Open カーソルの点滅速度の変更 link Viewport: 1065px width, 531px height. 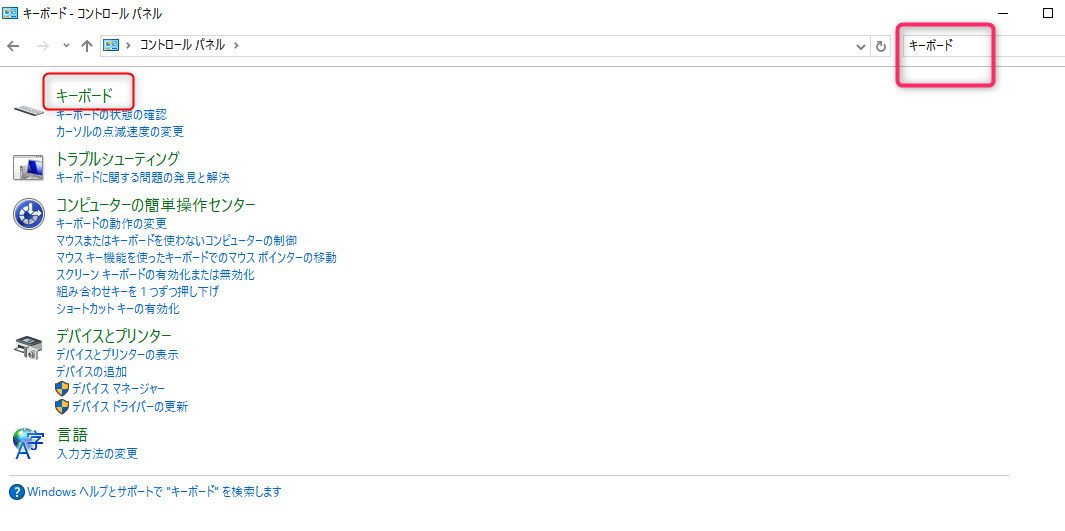tap(120, 131)
